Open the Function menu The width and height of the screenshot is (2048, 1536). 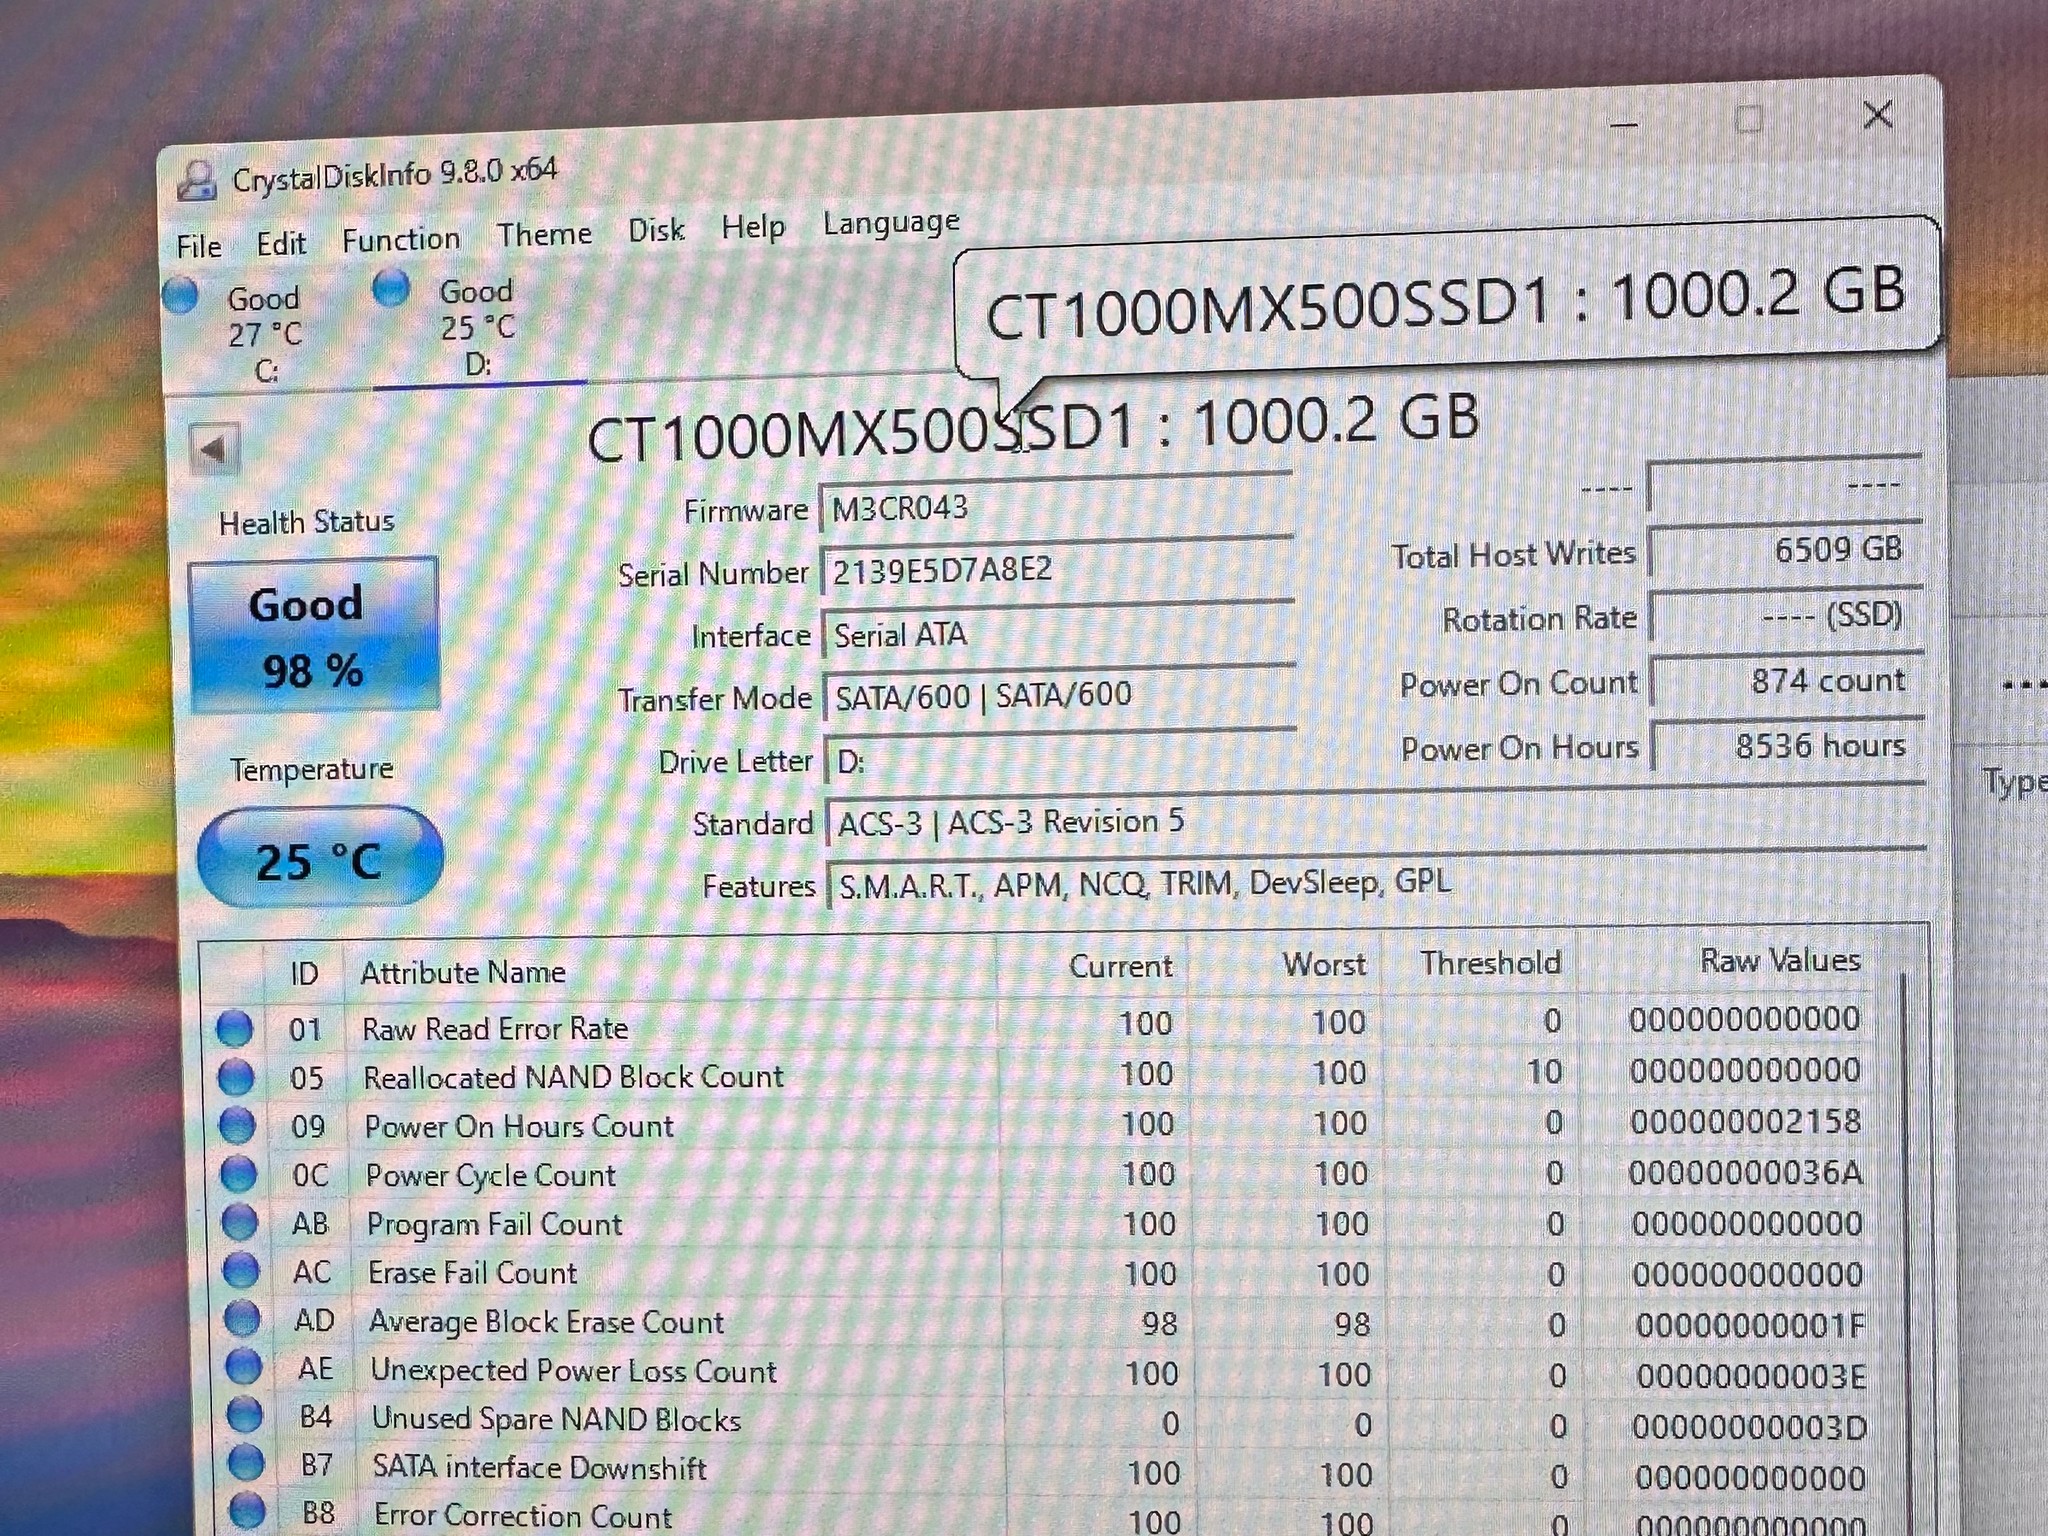401,240
